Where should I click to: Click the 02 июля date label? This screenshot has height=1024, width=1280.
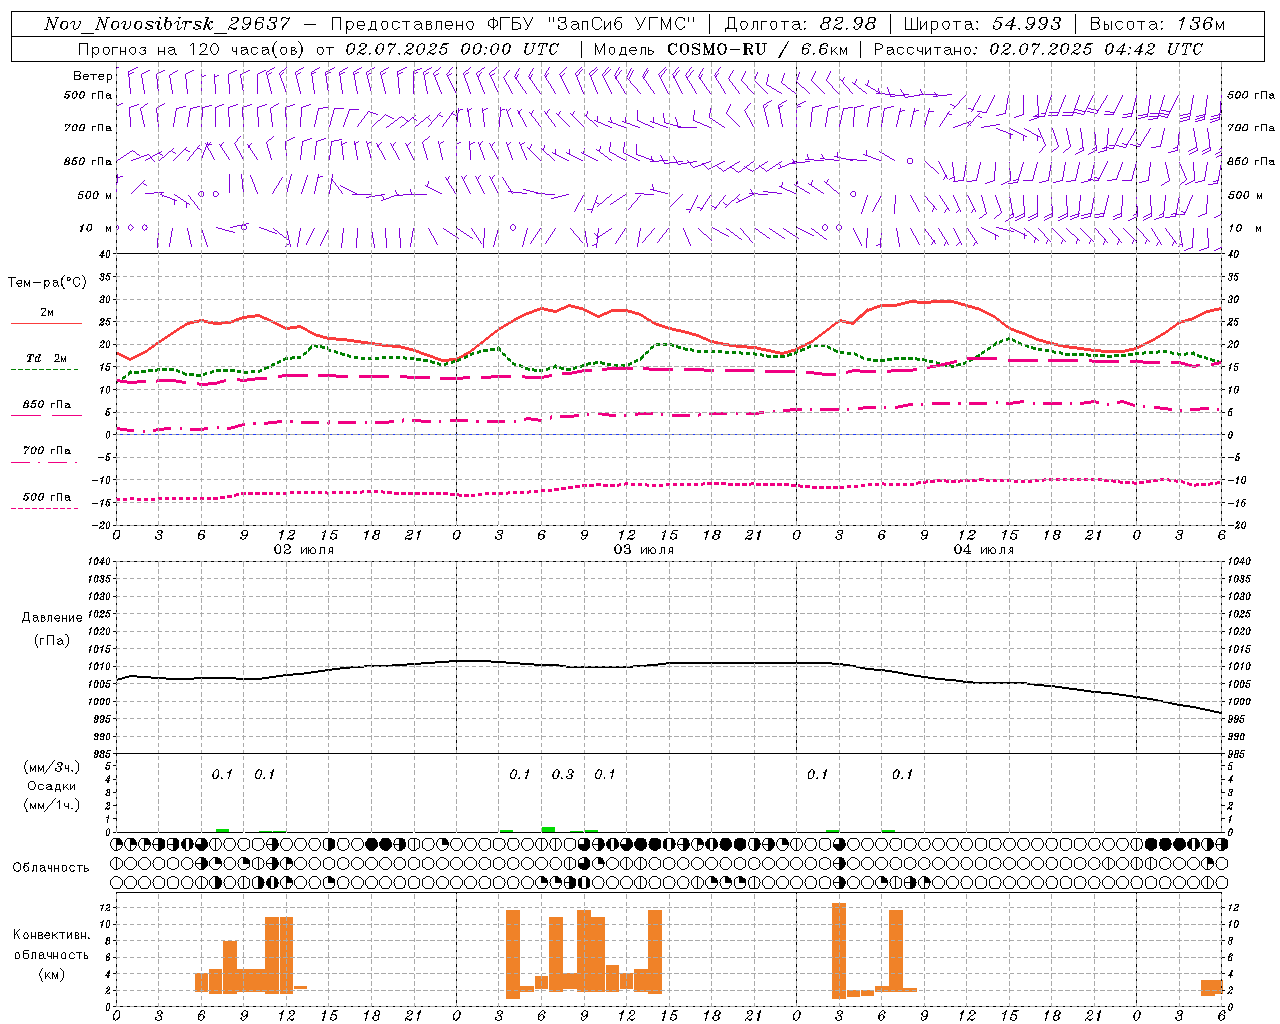tap(304, 550)
